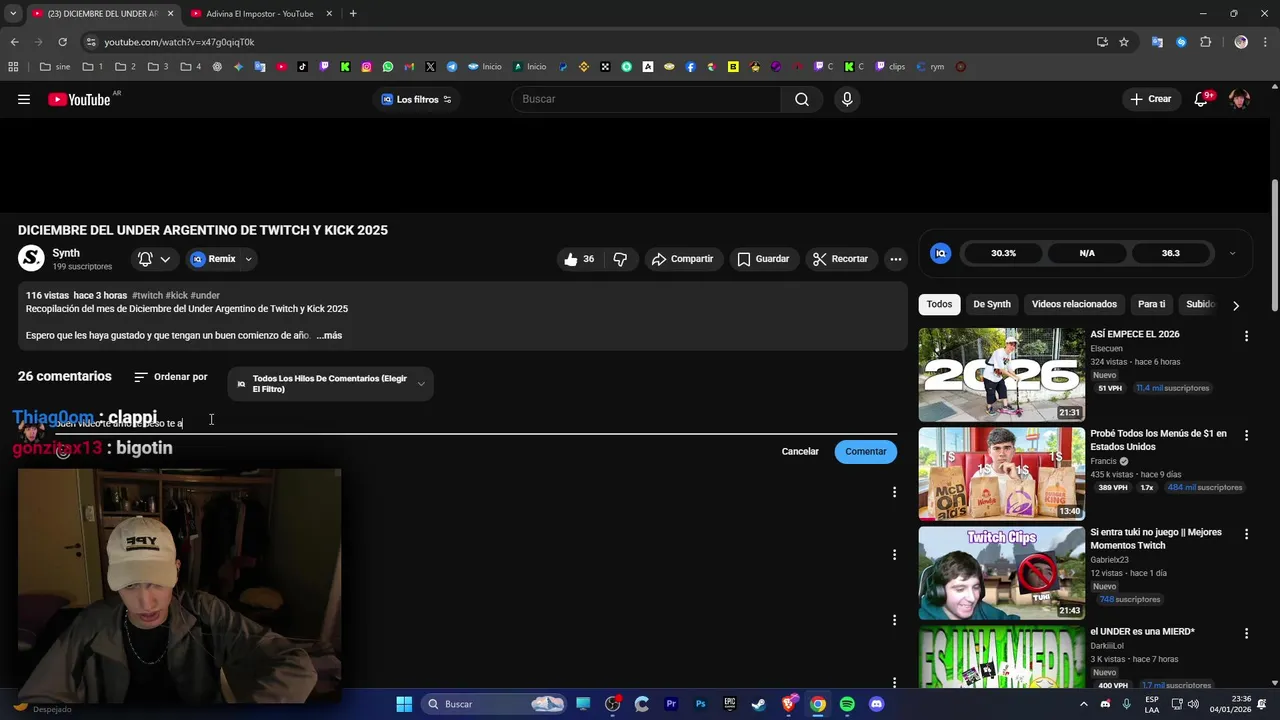Open Steam from the taskbar
1280x720 pixels.
tap(759, 704)
